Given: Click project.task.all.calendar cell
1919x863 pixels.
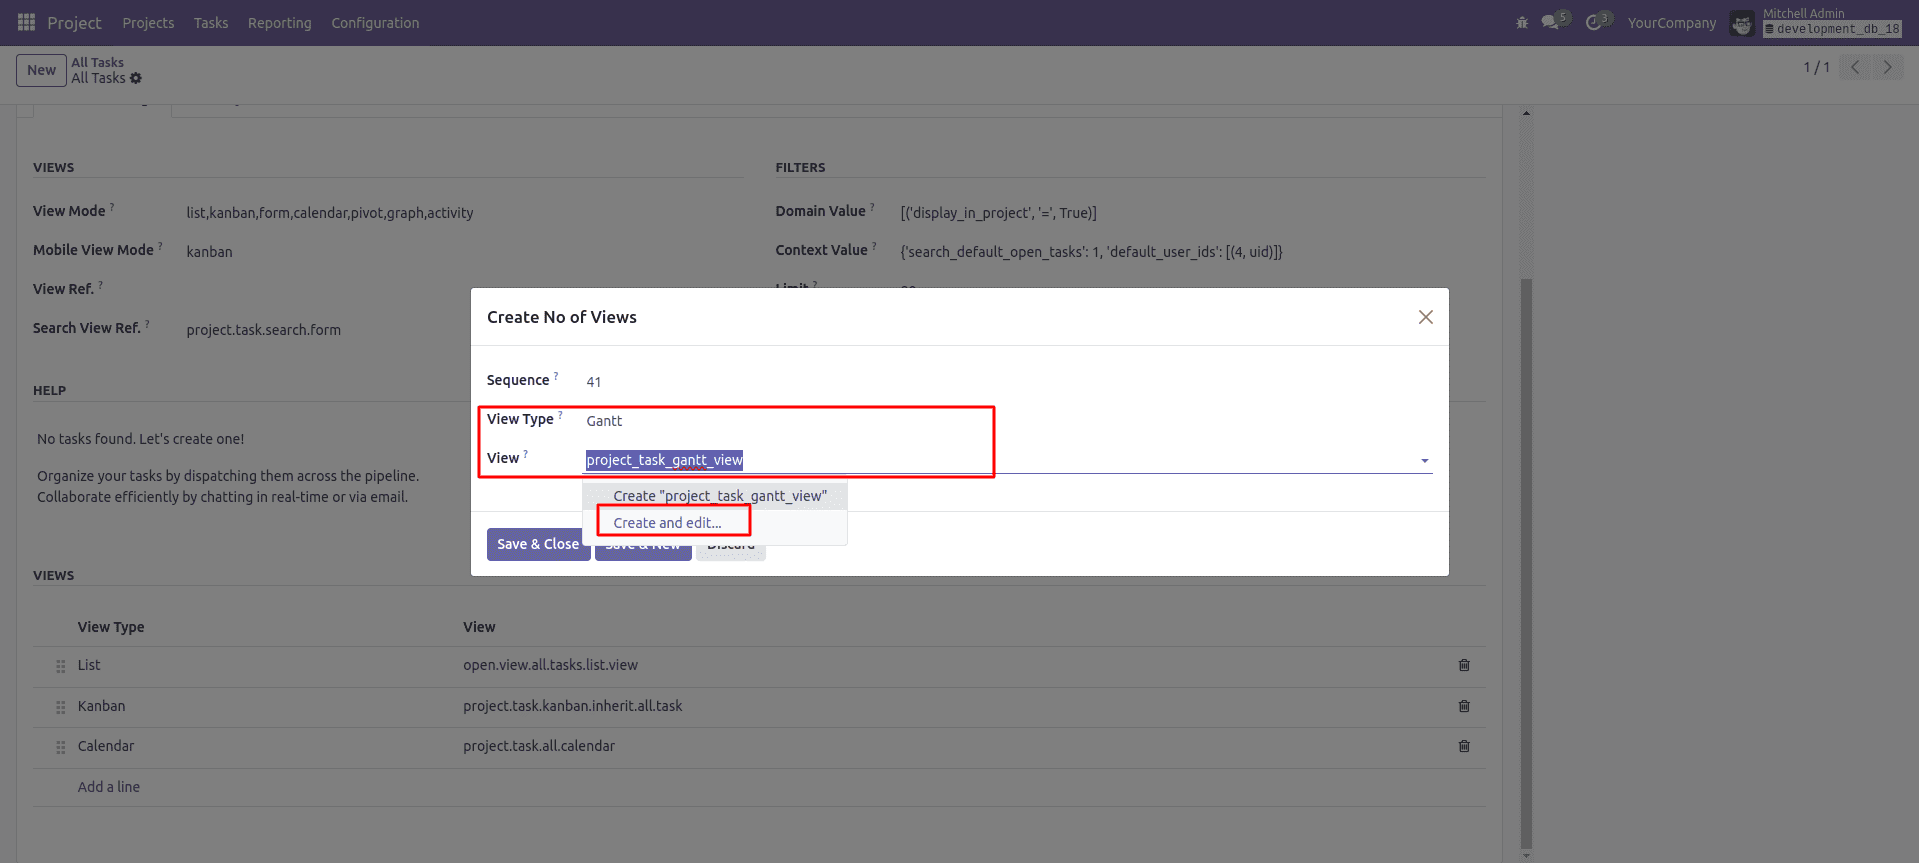Looking at the screenshot, I should pos(539,746).
